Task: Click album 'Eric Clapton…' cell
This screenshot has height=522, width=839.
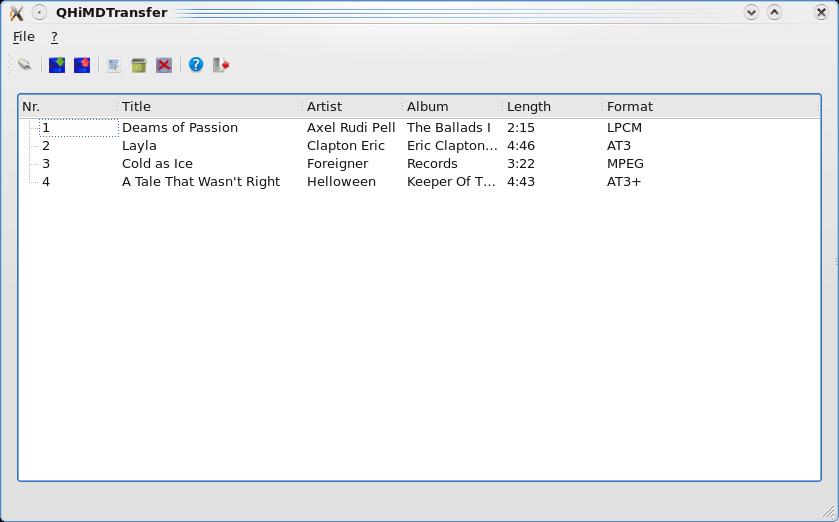Action: pos(452,146)
